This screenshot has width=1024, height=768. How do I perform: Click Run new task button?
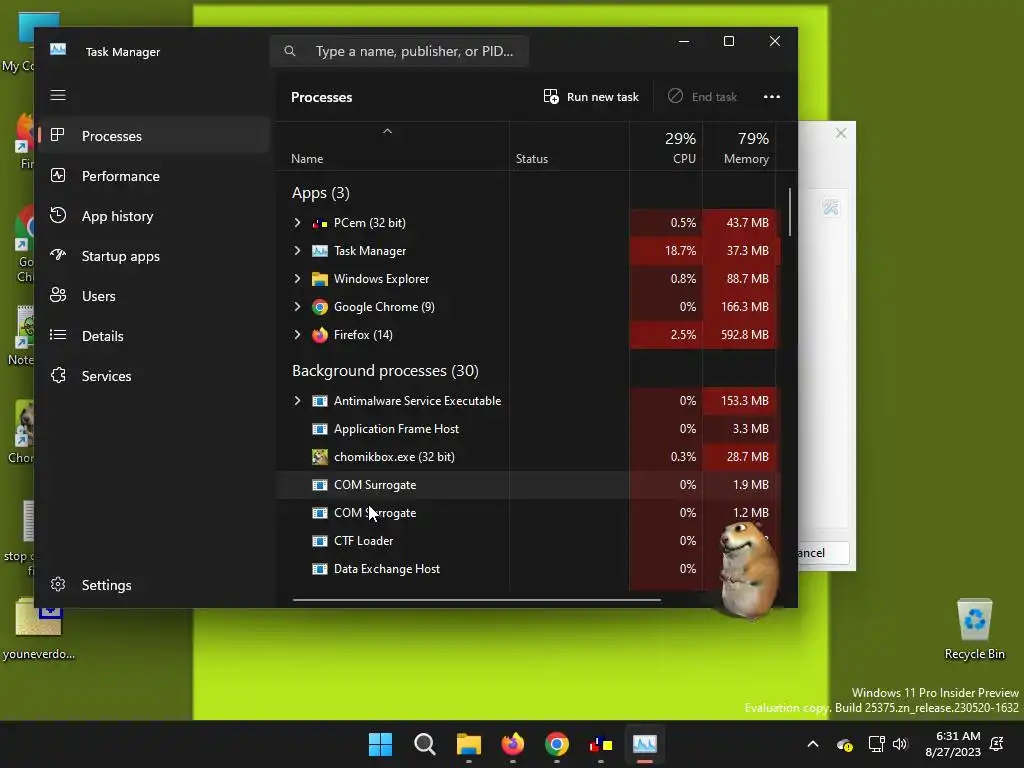(590, 97)
